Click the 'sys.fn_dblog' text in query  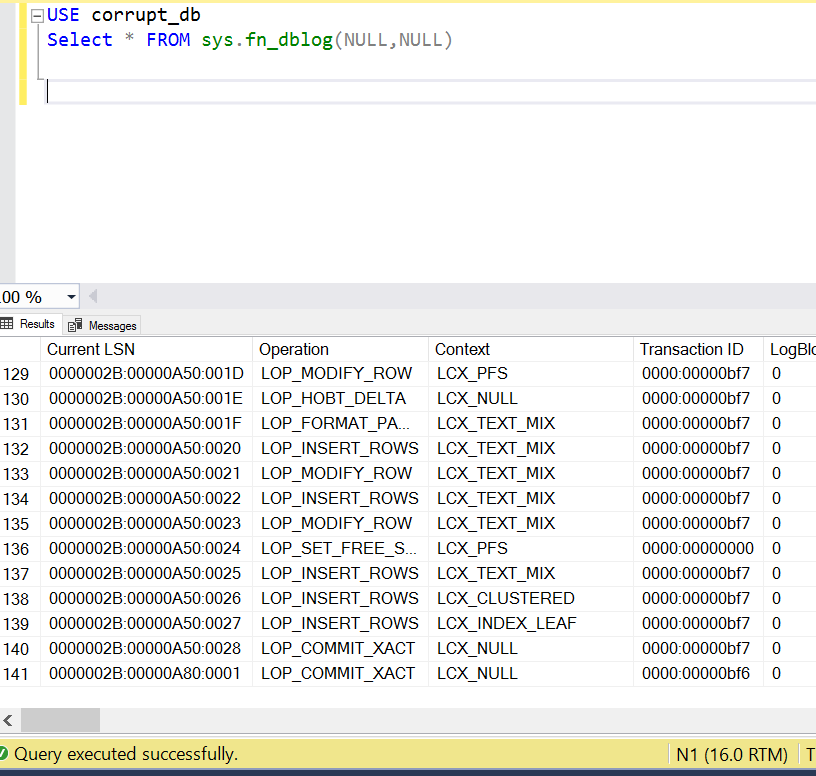click(x=267, y=40)
